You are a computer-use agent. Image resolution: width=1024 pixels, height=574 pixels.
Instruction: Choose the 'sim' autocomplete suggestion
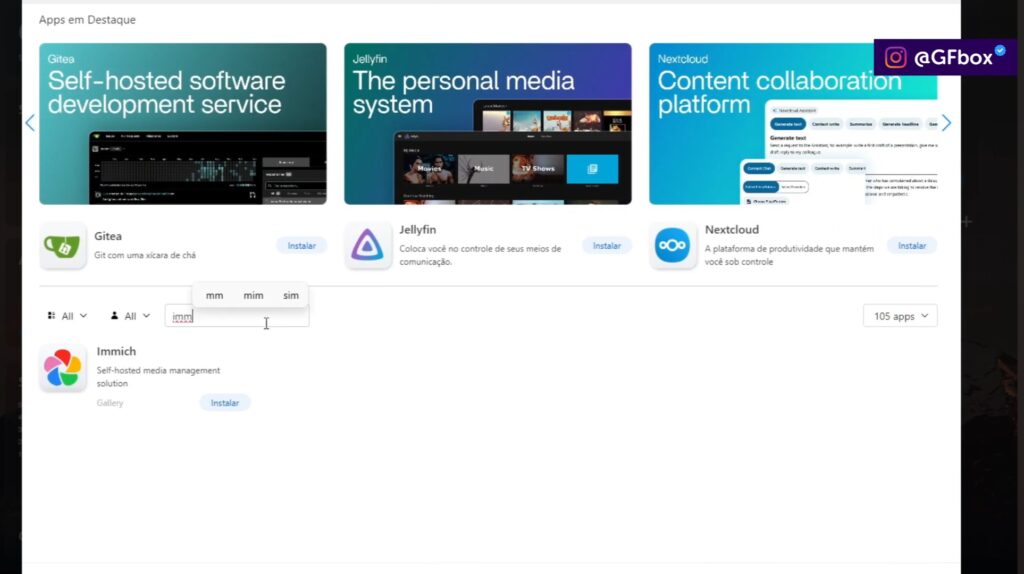(291, 296)
